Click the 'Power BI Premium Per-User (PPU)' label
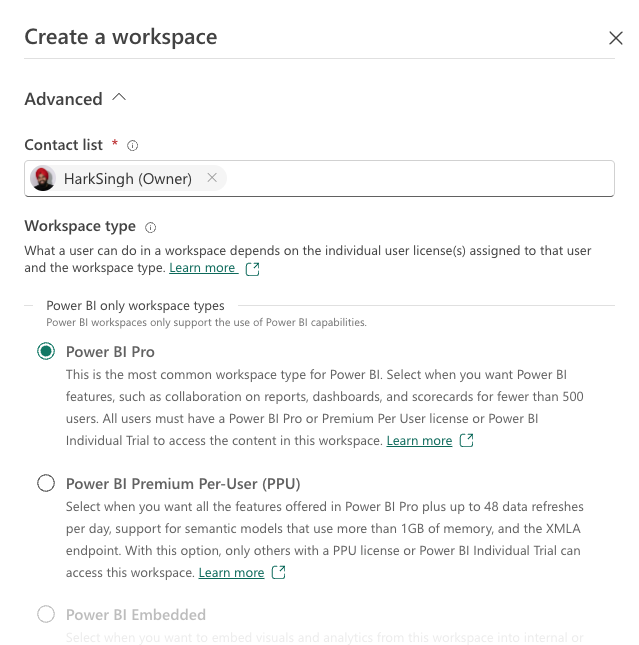This screenshot has width=639, height=645. coord(183,484)
